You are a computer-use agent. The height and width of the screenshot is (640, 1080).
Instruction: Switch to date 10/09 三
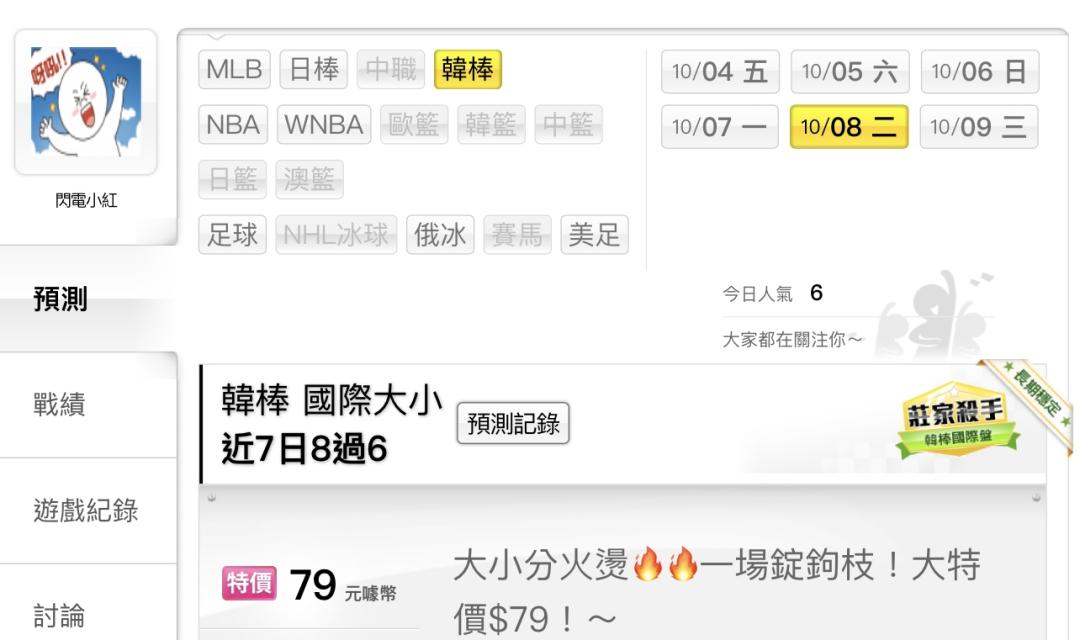pos(979,127)
